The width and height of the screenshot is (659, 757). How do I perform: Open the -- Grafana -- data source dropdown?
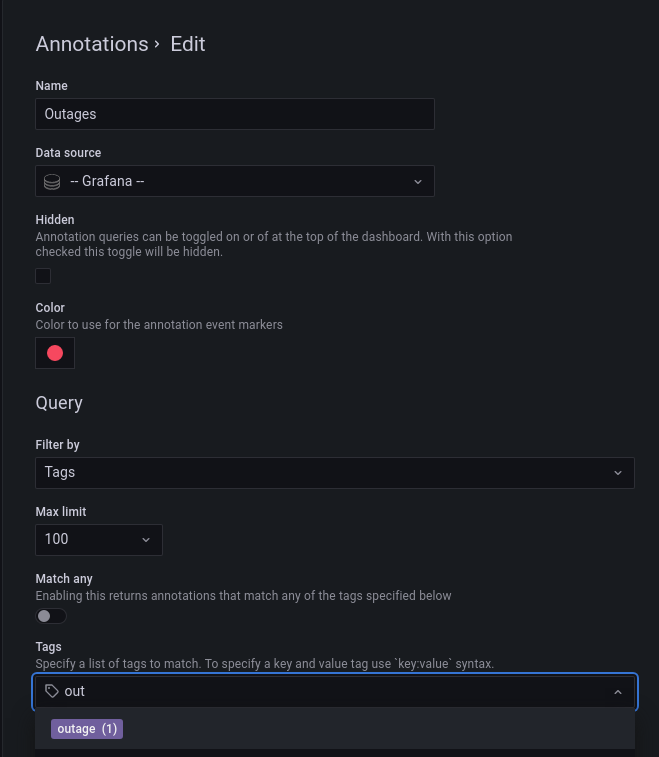[235, 181]
